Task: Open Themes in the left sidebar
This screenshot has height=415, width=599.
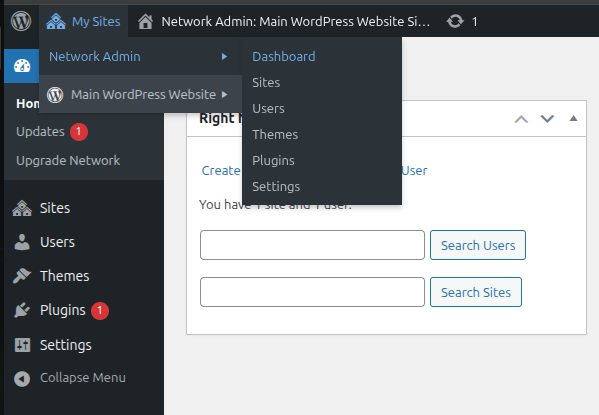Action: pyautogui.click(x=65, y=276)
